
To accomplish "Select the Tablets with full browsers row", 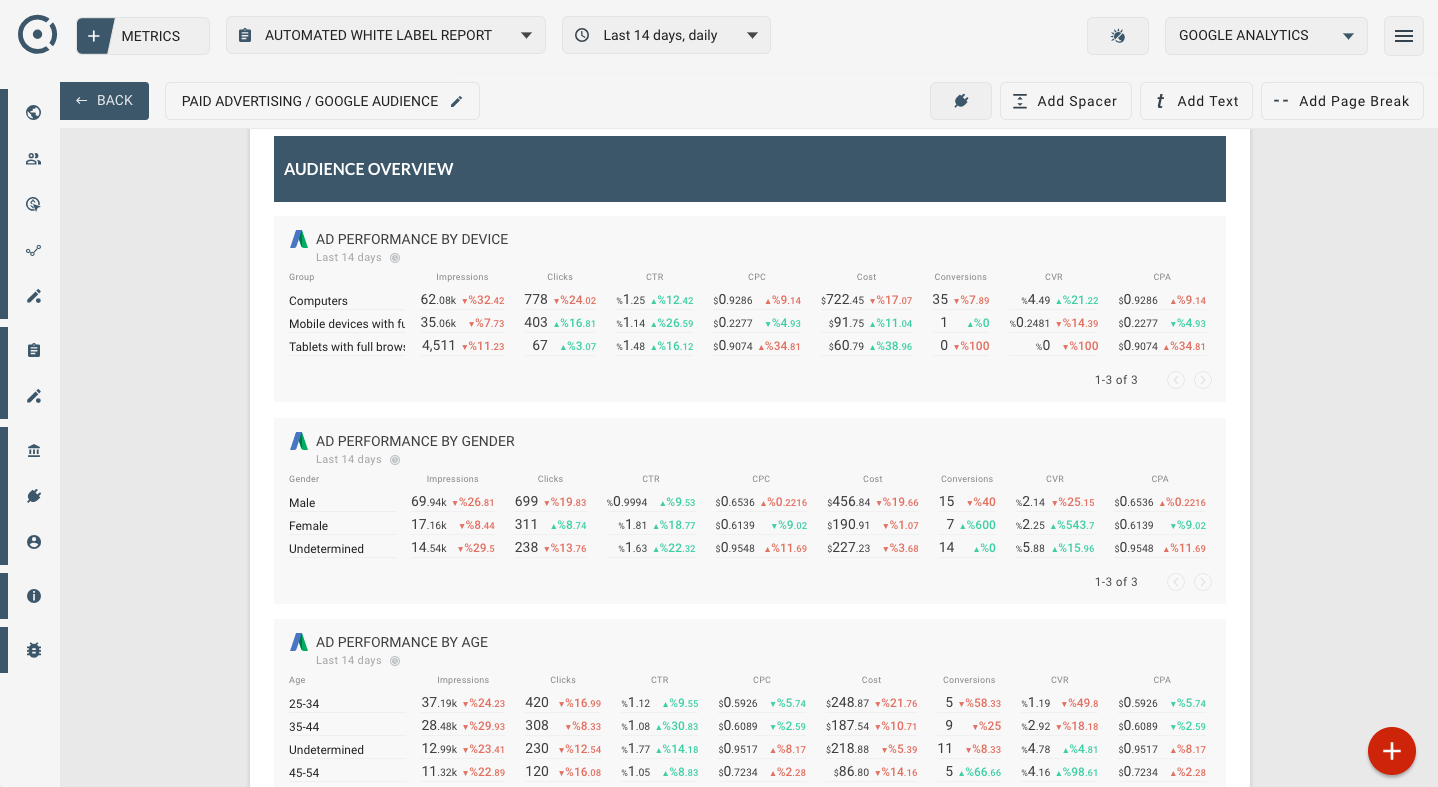I will click(347, 347).
